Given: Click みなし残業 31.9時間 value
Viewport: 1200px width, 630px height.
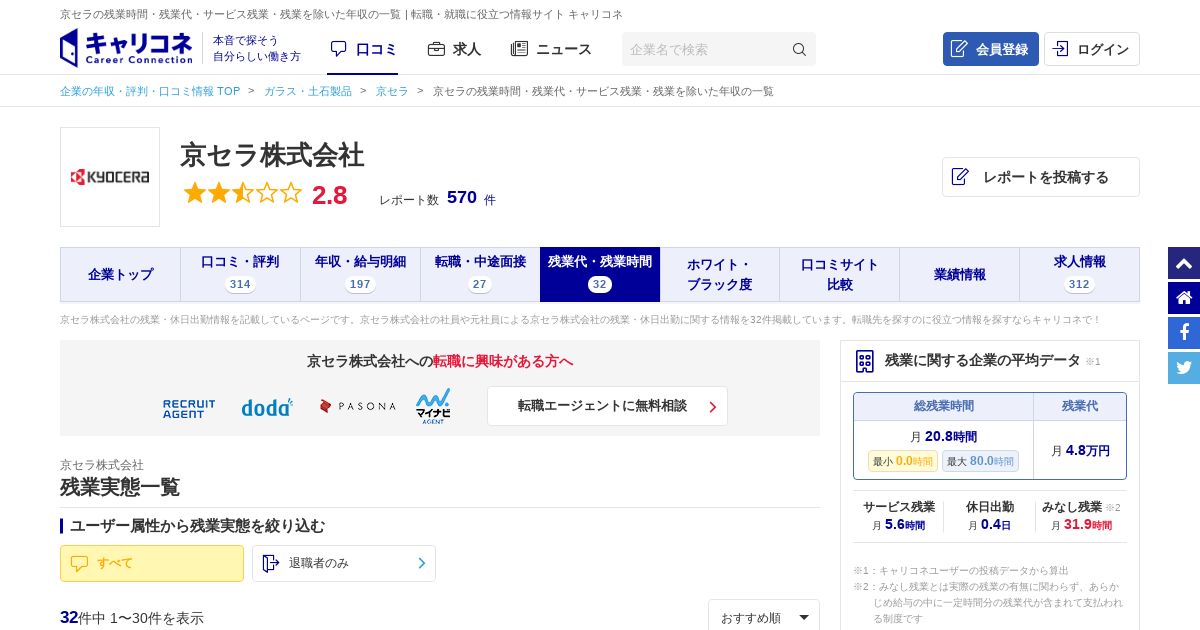Looking at the screenshot, I should pyautogui.click(x=1081, y=524).
